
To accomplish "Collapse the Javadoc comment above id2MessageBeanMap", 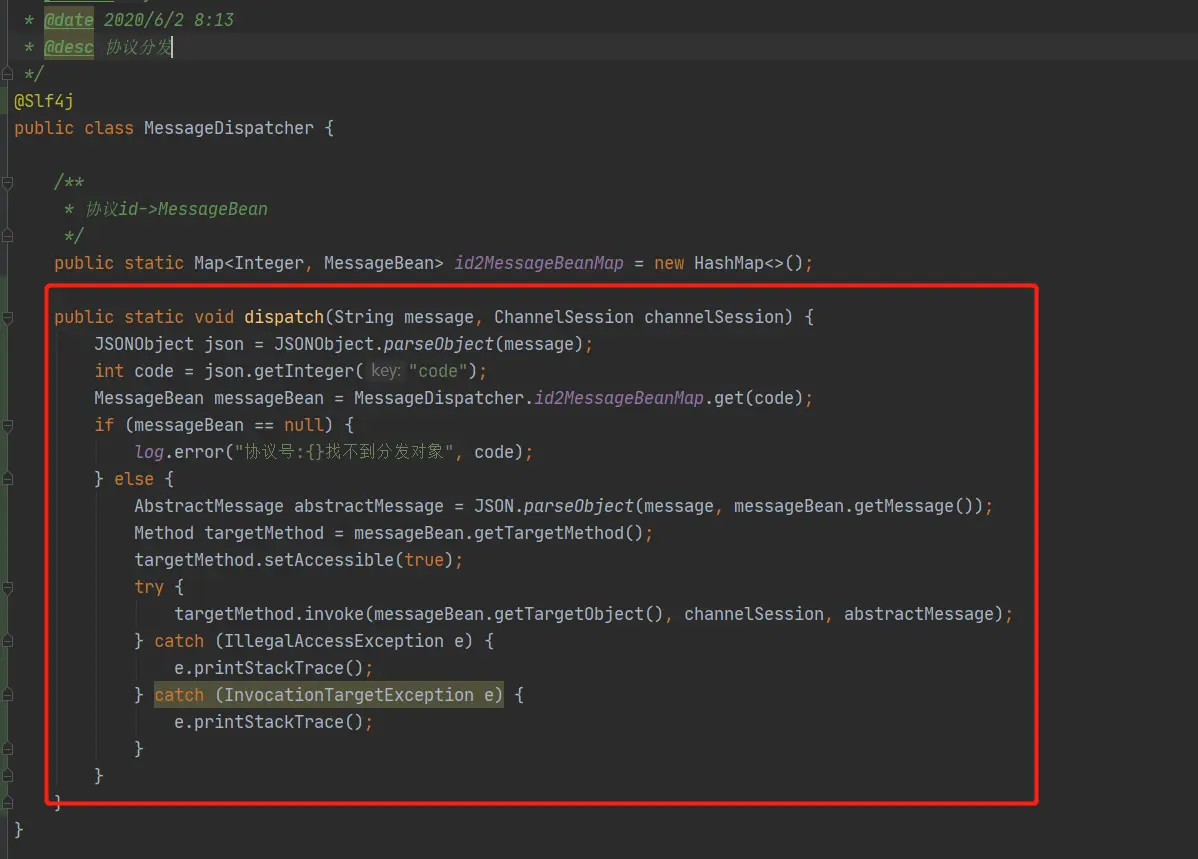I will pos(8,183).
